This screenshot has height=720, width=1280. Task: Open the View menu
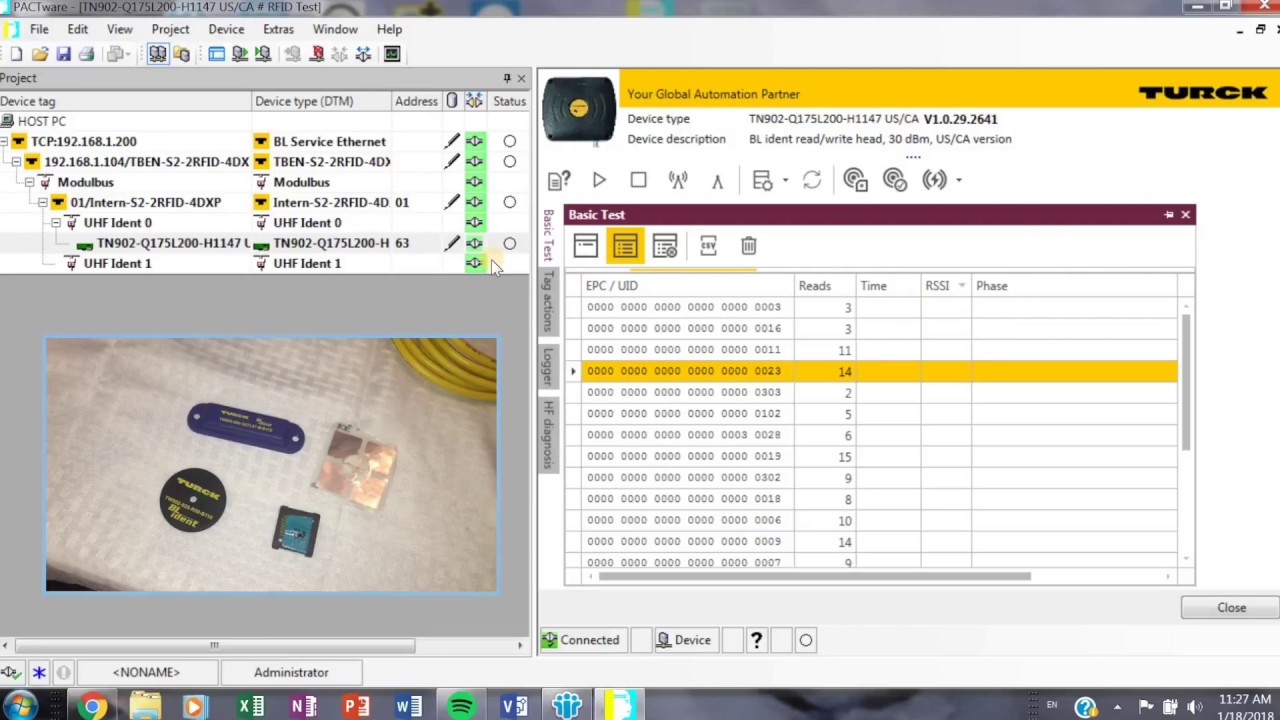point(119,29)
